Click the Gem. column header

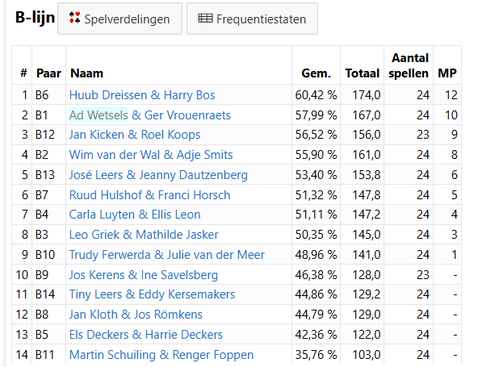(316, 73)
